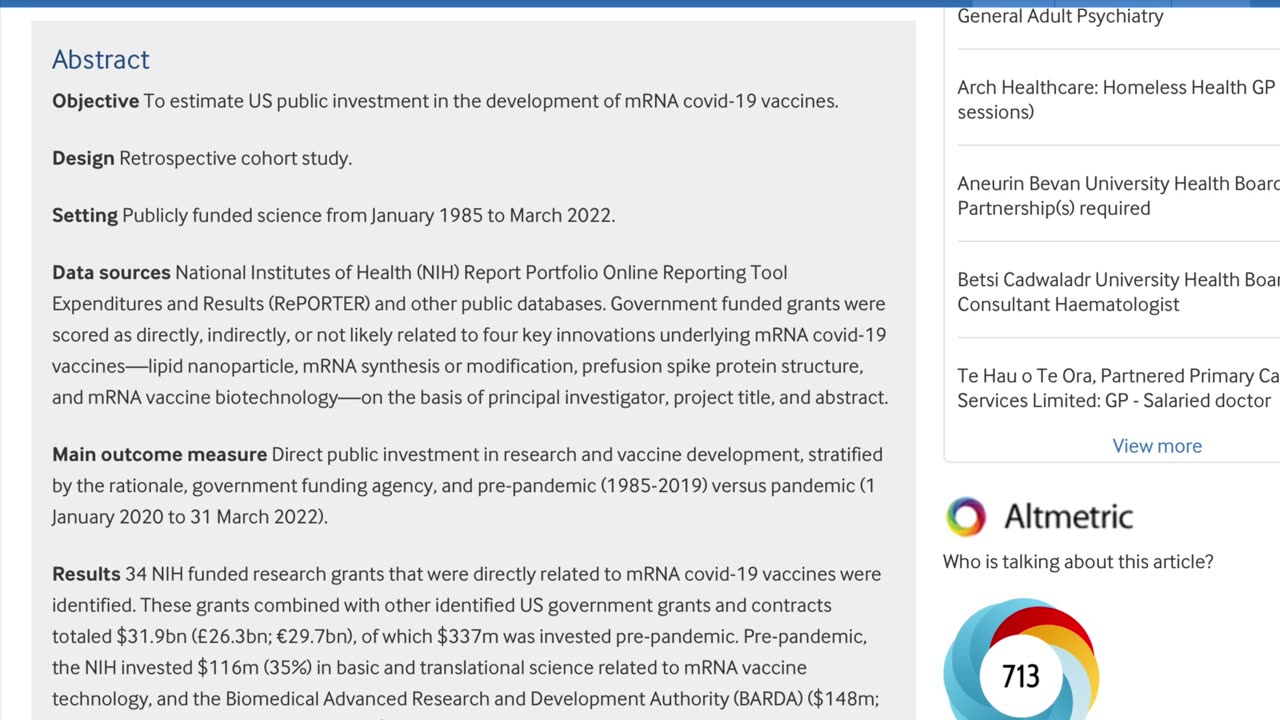This screenshot has width=1280, height=720.
Task: Click the Main outcome measure label
Action: 160,454
